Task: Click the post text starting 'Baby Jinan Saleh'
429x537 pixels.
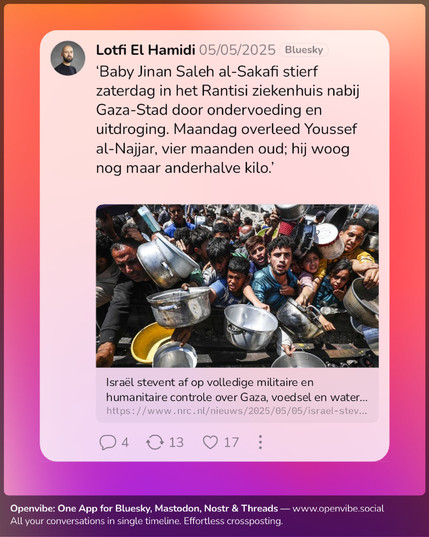Action: click(x=228, y=120)
